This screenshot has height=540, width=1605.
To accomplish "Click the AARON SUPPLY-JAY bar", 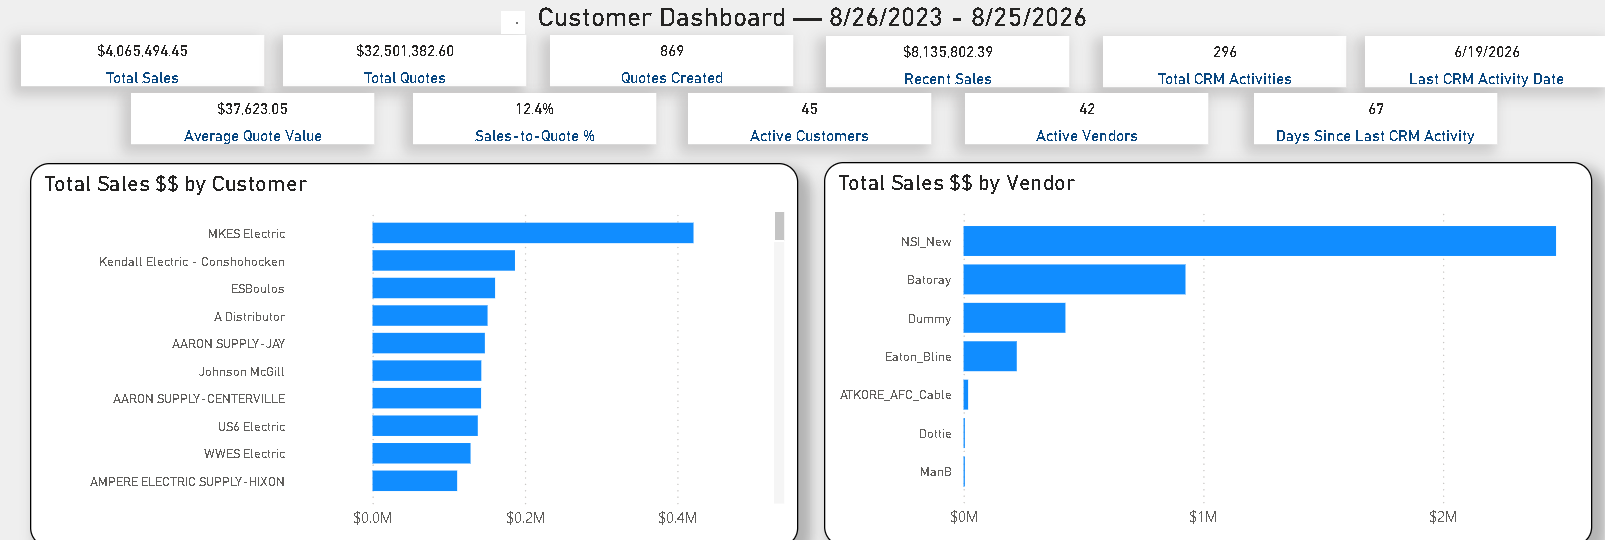I will click(429, 343).
